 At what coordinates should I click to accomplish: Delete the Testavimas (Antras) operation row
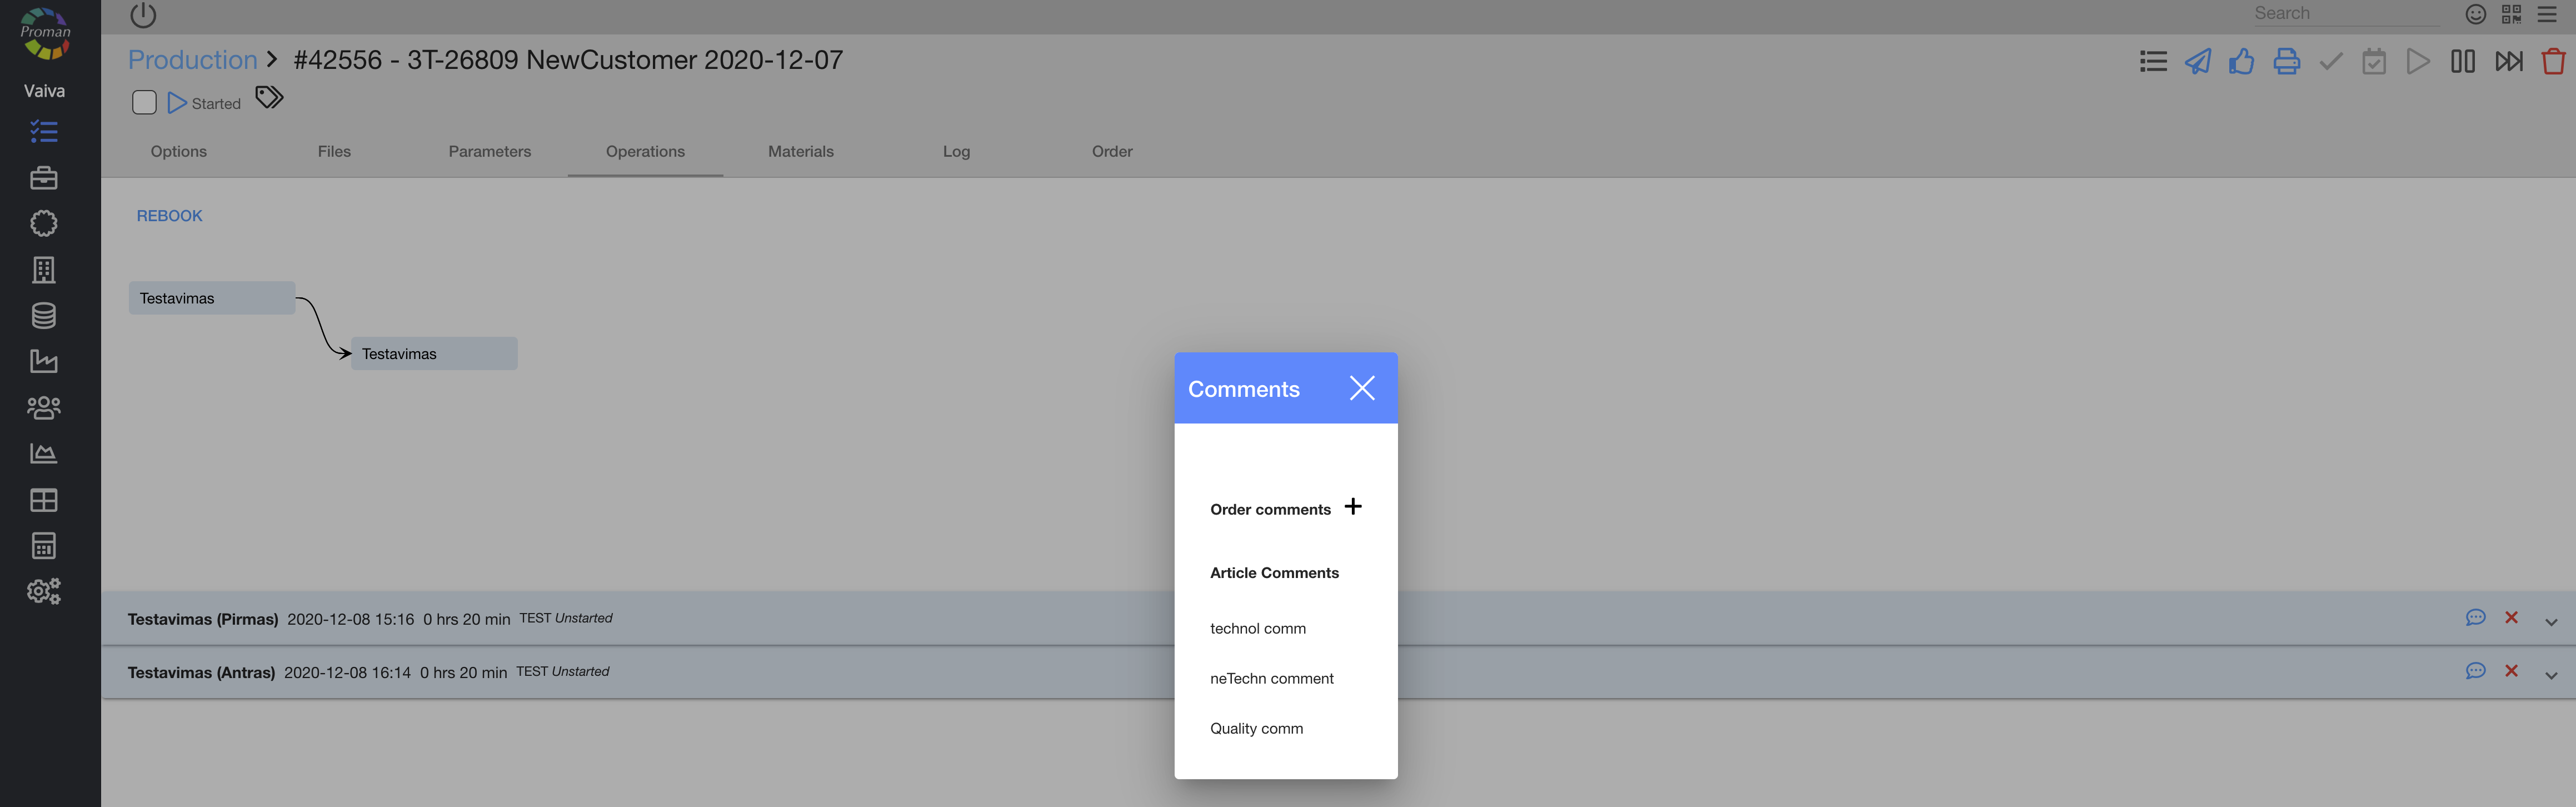2511,671
